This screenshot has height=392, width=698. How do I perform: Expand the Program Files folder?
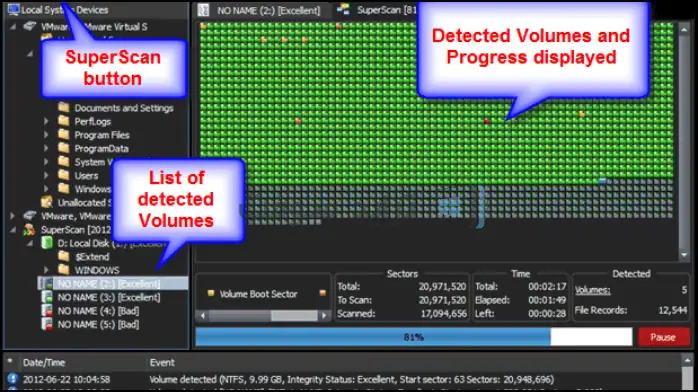click(x=46, y=135)
